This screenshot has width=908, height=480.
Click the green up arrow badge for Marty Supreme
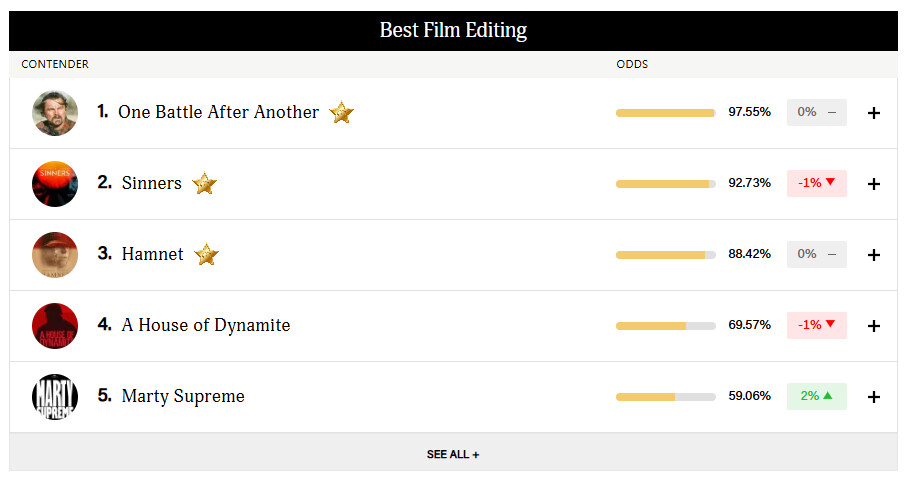[816, 396]
